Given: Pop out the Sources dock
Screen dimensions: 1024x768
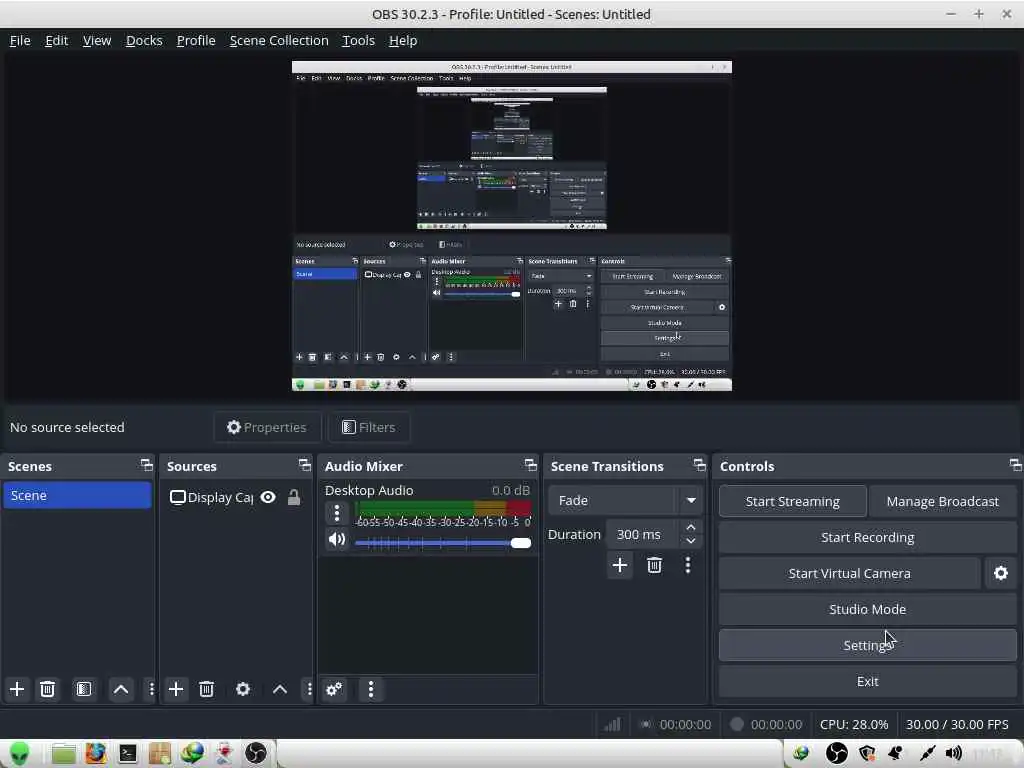Looking at the screenshot, I should (304, 465).
